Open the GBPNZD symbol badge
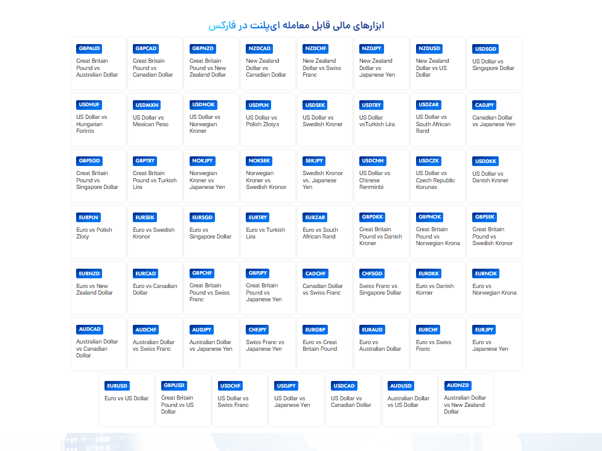The height and width of the screenshot is (451, 602). tap(203, 48)
